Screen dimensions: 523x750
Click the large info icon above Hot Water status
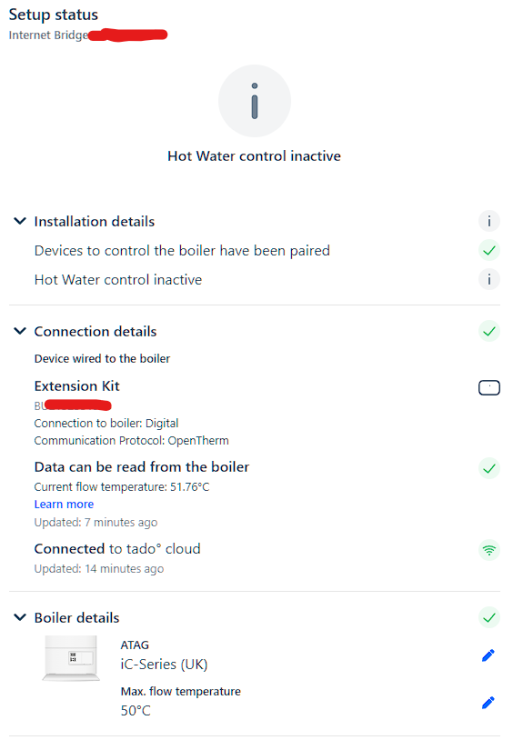254,101
